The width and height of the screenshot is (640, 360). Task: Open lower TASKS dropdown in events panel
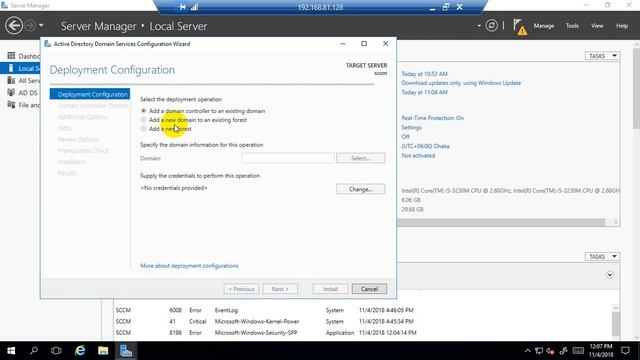pos(602,256)
